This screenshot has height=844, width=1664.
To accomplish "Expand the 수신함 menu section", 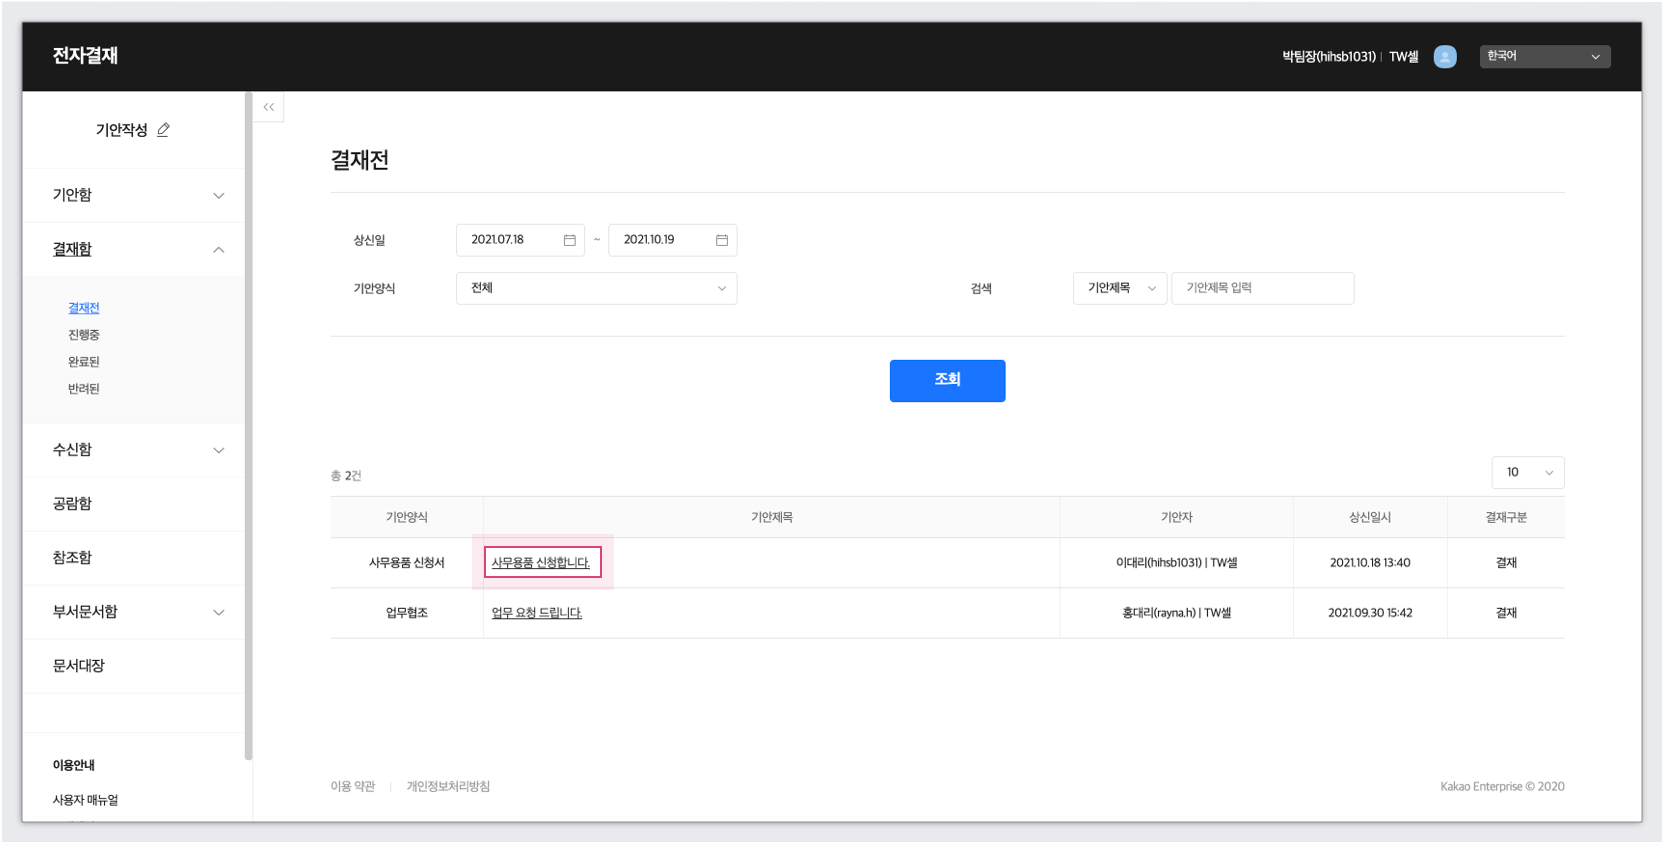I will [218, 450].
